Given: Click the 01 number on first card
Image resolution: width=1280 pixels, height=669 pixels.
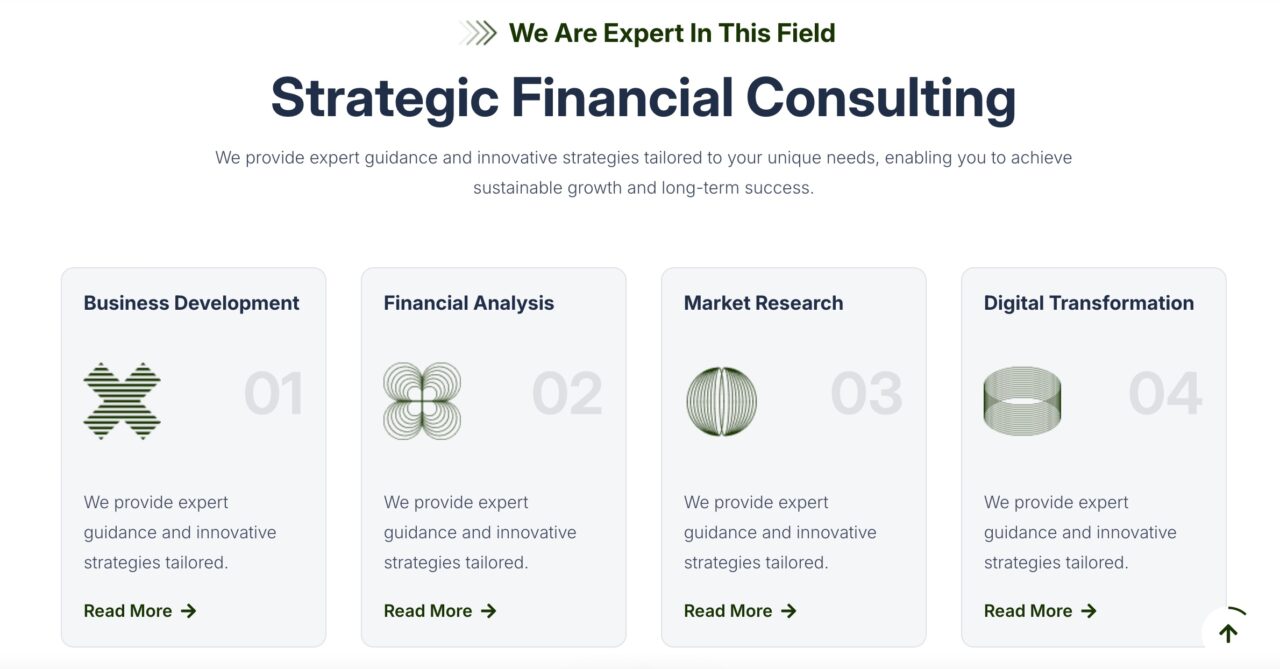Looking at the screenshot, I should 273,393.
